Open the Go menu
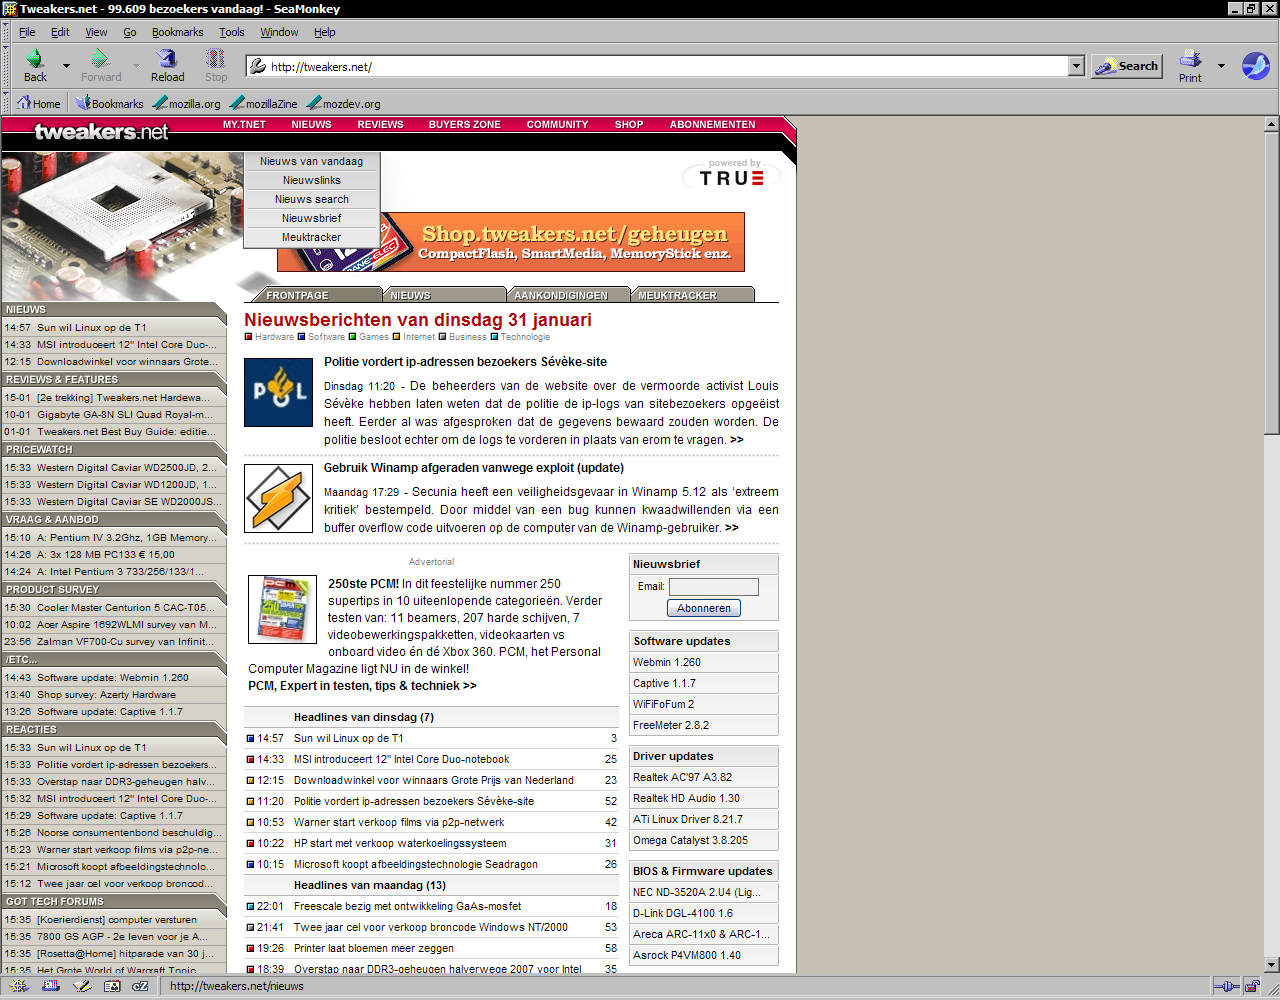Viewport: 1280px width, 1000px height. (130, 32)
